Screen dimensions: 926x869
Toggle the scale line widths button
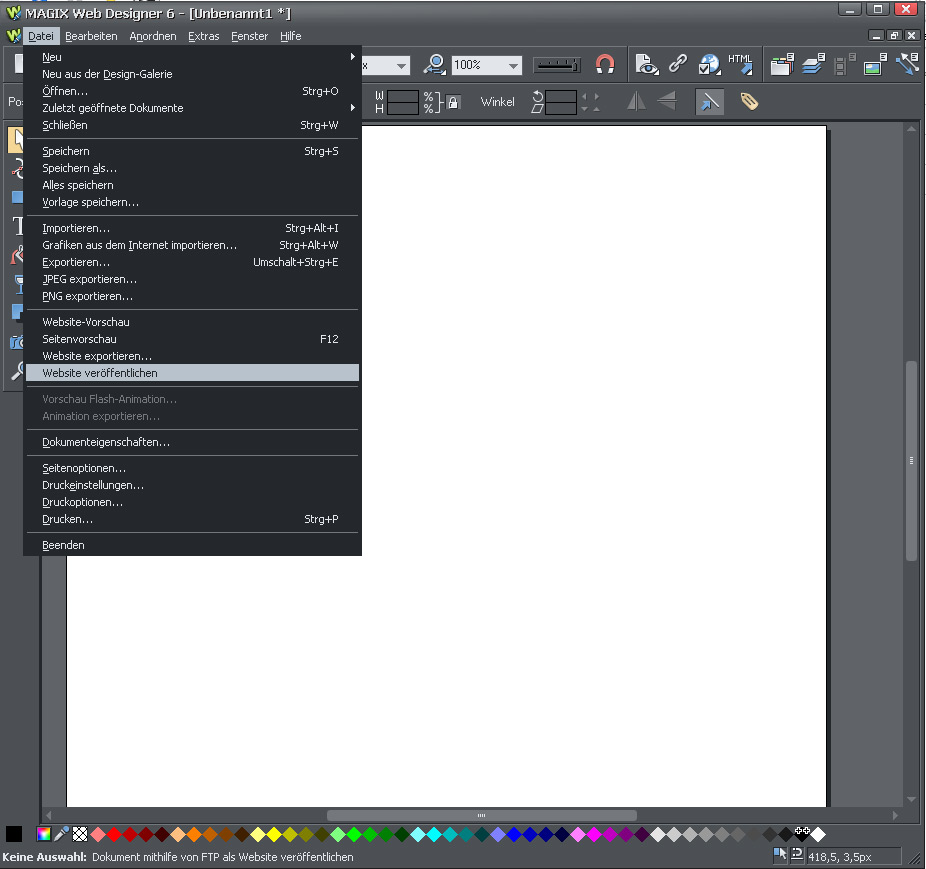pyautogui.click(x=709, y=102)
